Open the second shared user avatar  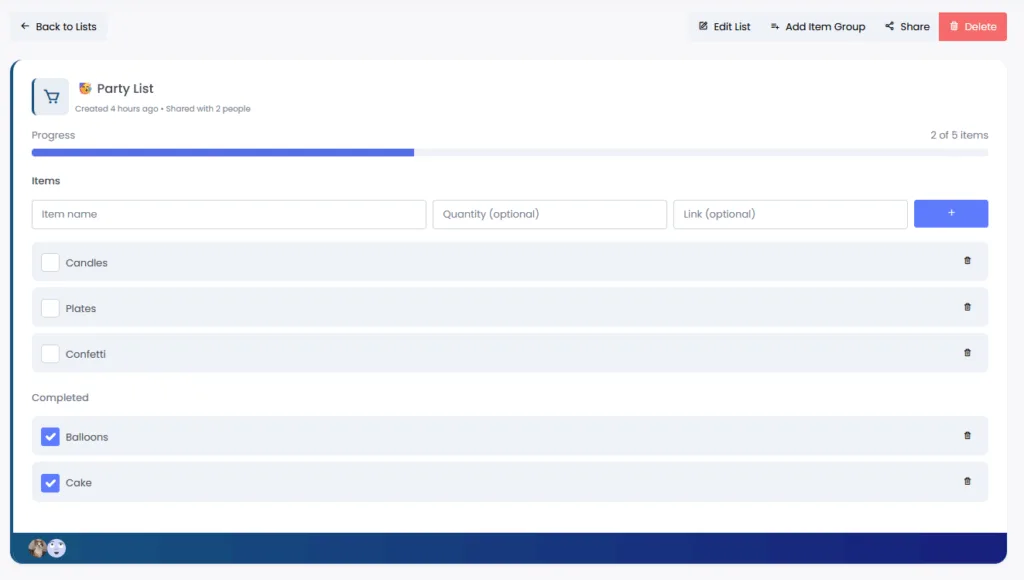(57, 548)
